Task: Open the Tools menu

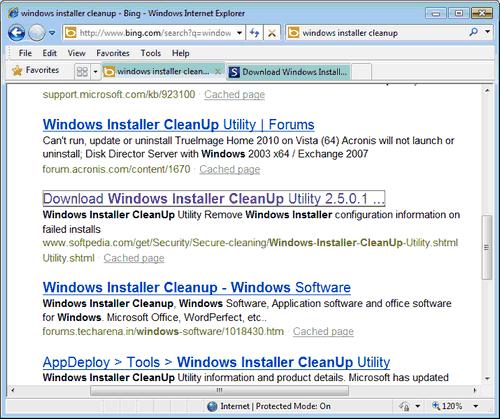Action: point(151,53)
